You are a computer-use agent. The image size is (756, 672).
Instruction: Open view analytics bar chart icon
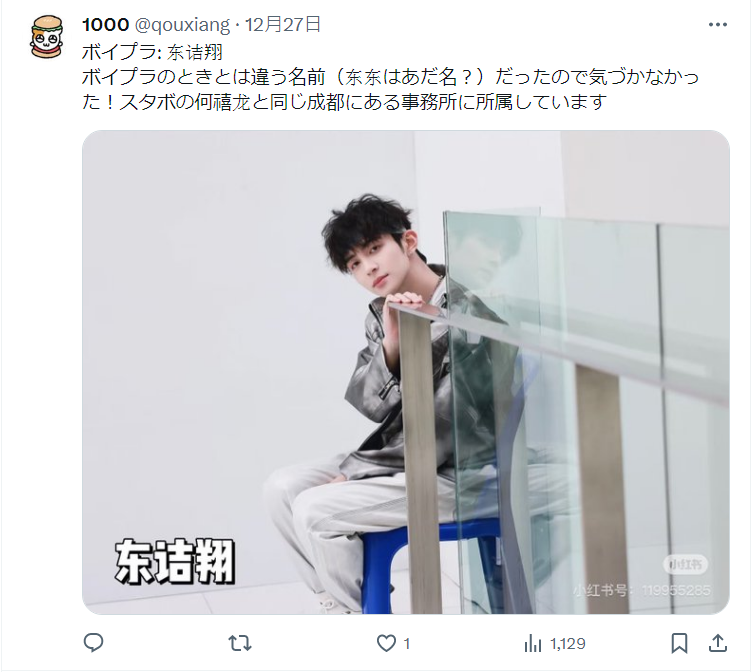tap(533, 644)
